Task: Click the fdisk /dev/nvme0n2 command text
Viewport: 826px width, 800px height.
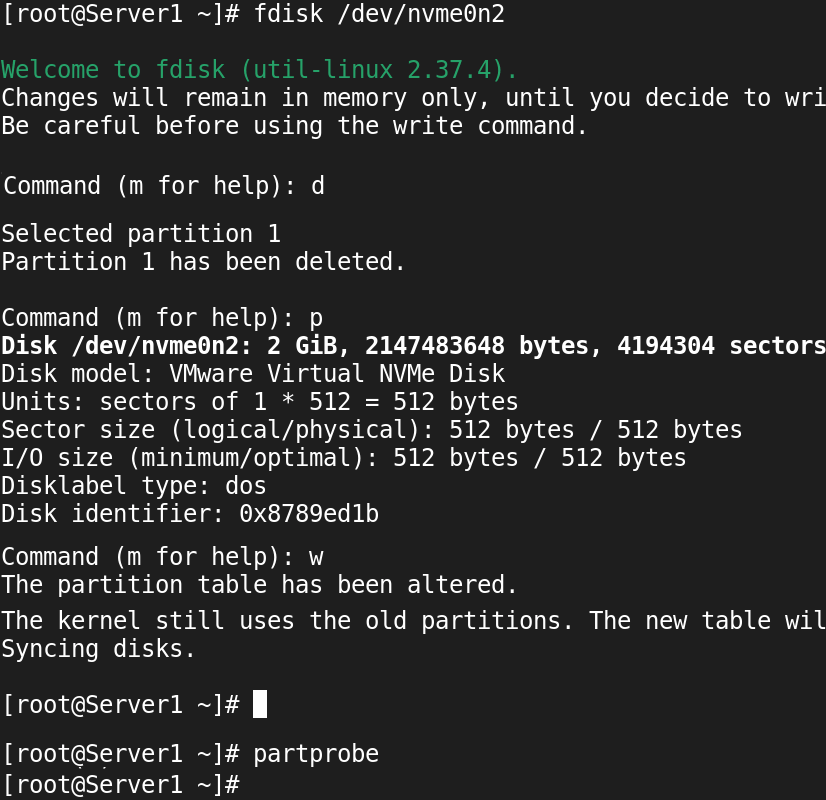Action: (x=379, y=14)
